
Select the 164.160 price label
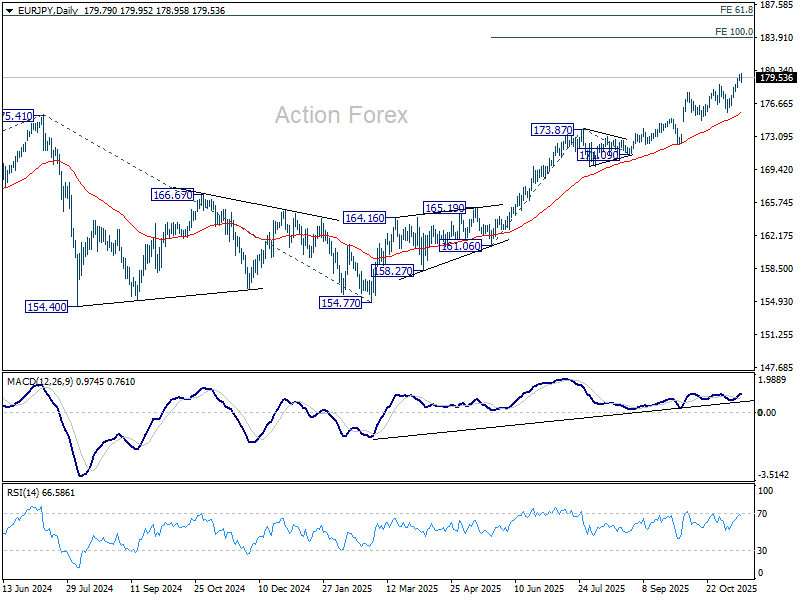click(x=364, y=217)
